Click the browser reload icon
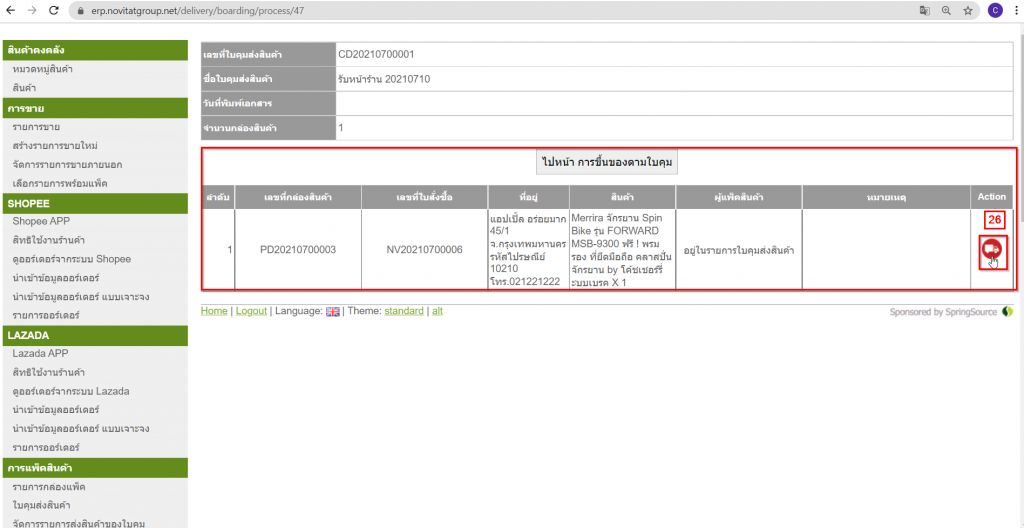1024x528 pixels. 54,10
